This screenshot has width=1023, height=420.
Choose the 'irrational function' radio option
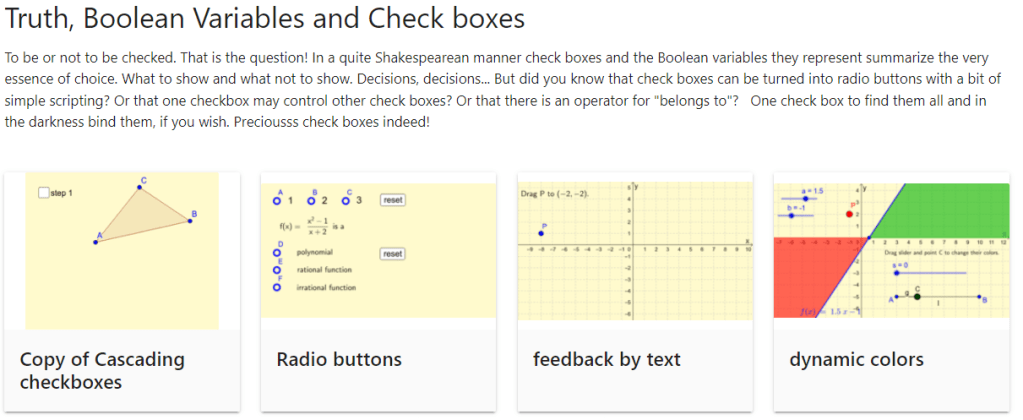coord(277,288)
